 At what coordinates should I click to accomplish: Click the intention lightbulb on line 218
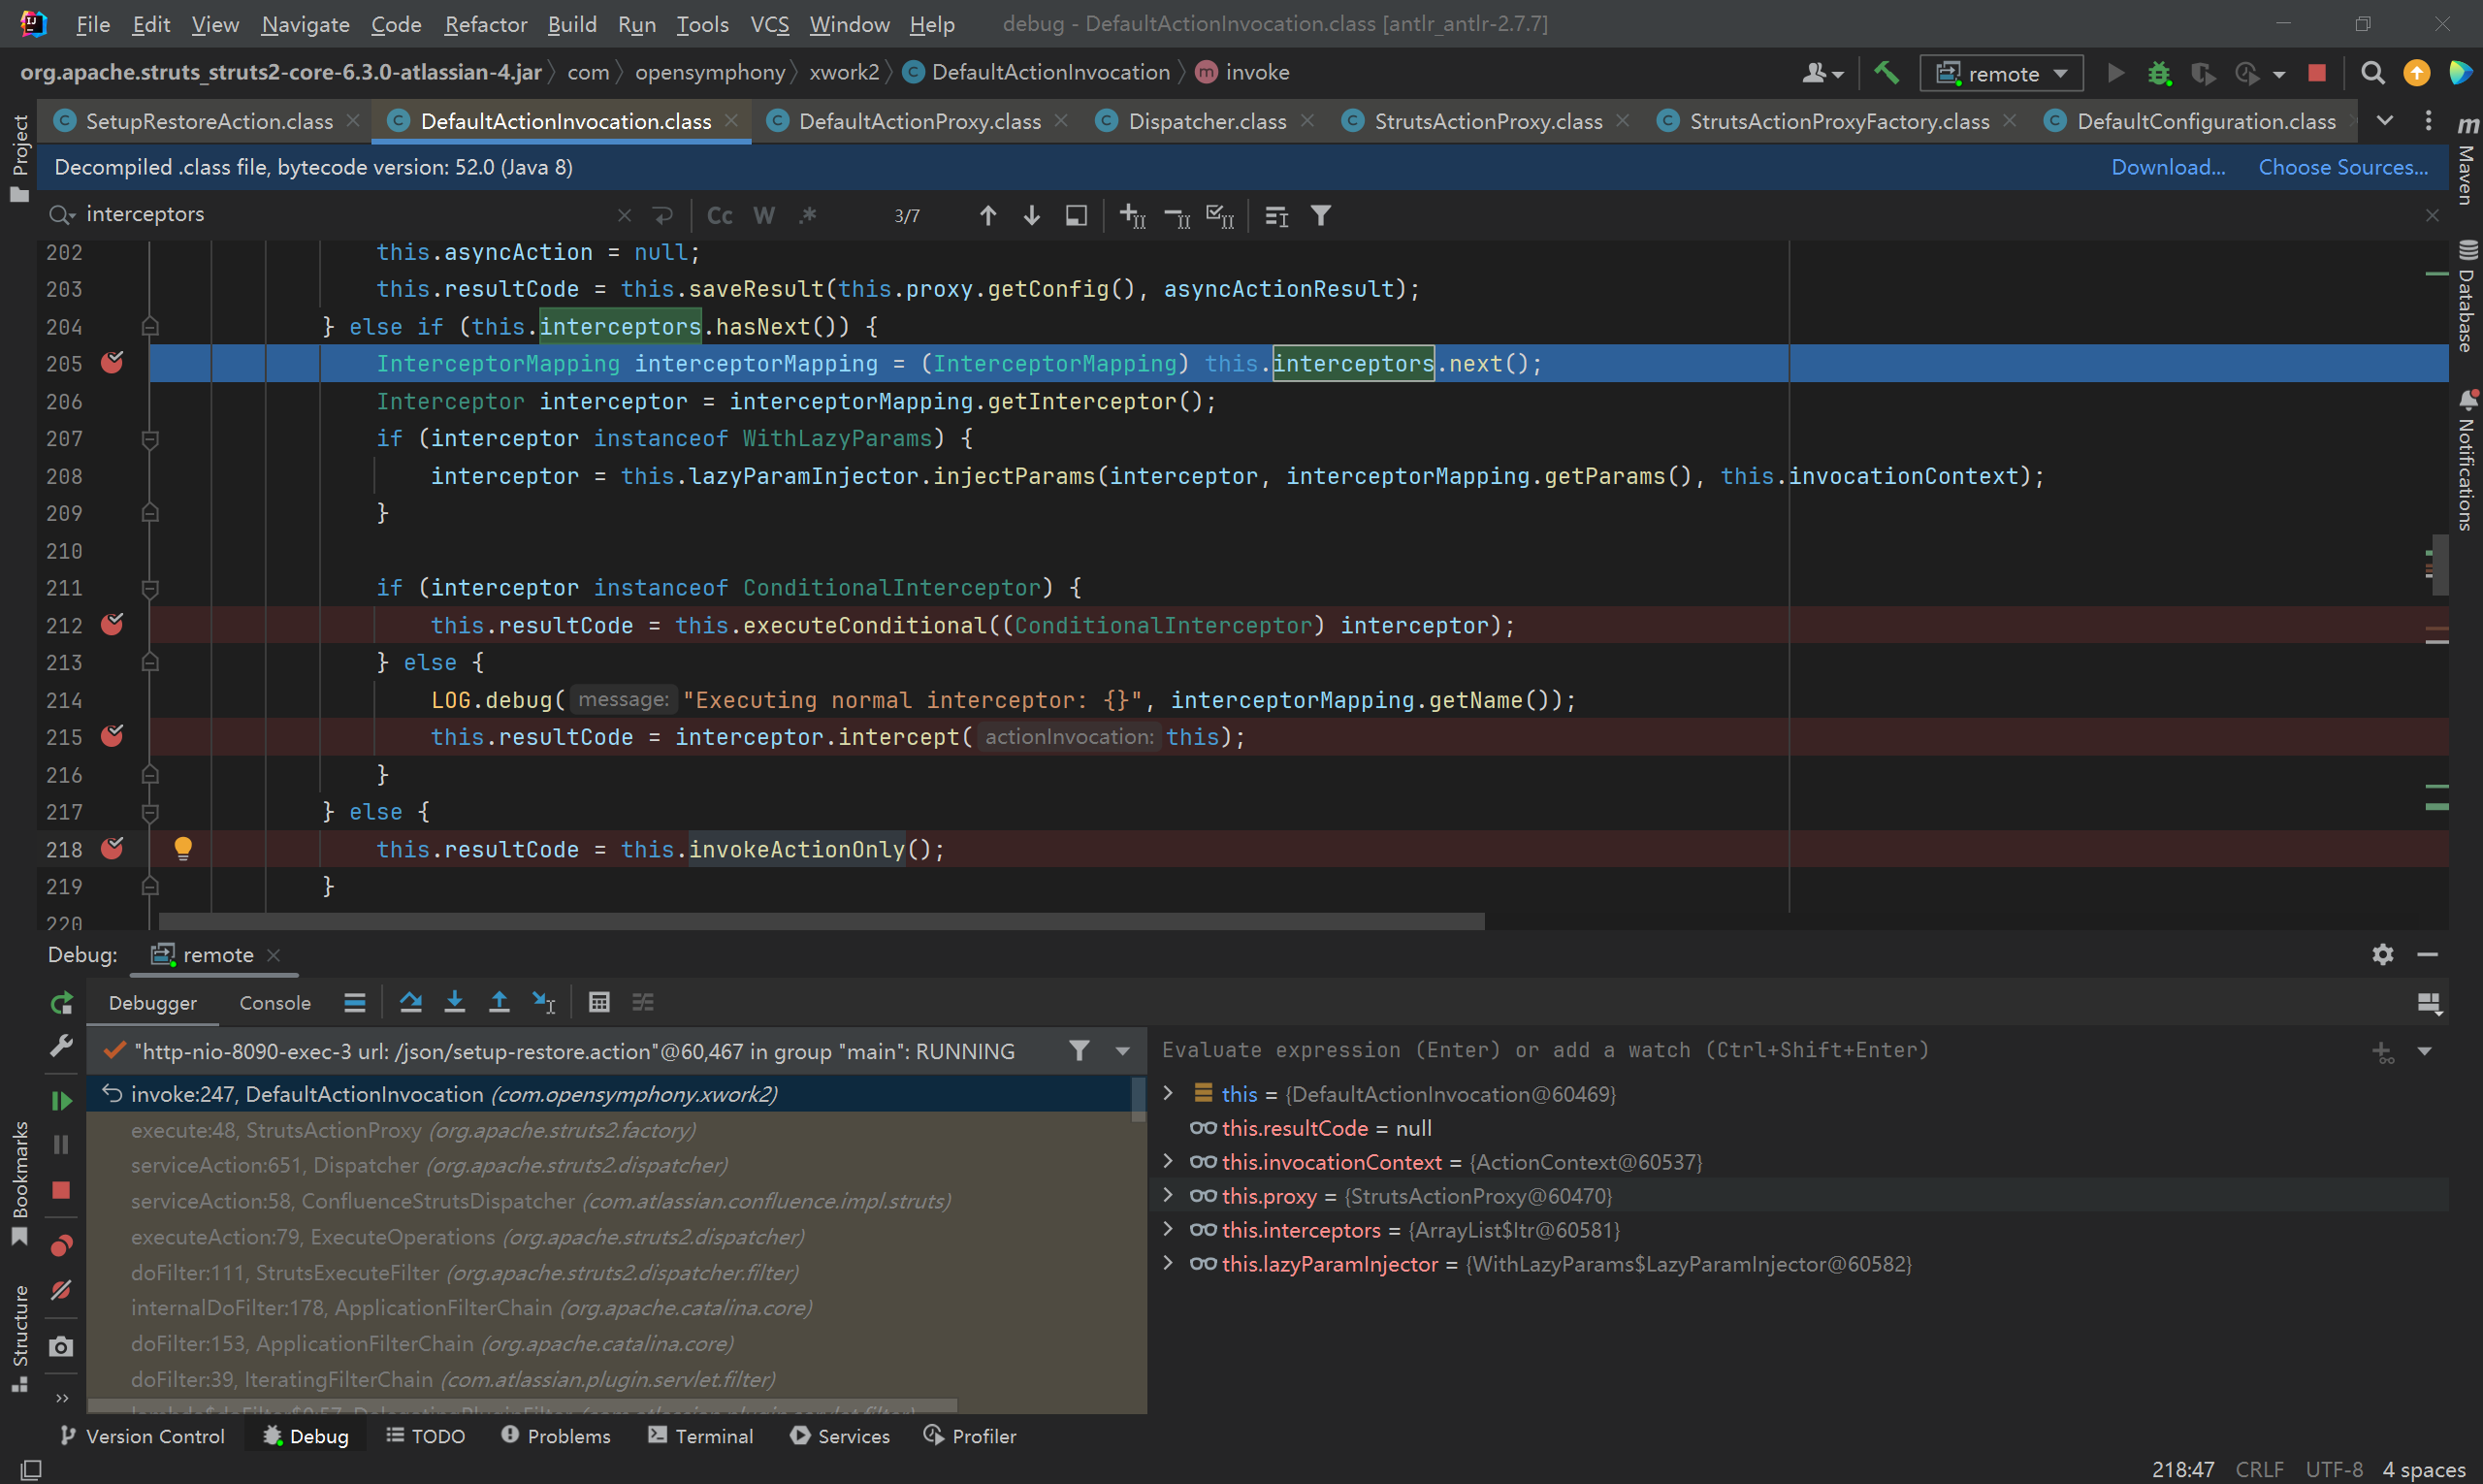point(183,849)
